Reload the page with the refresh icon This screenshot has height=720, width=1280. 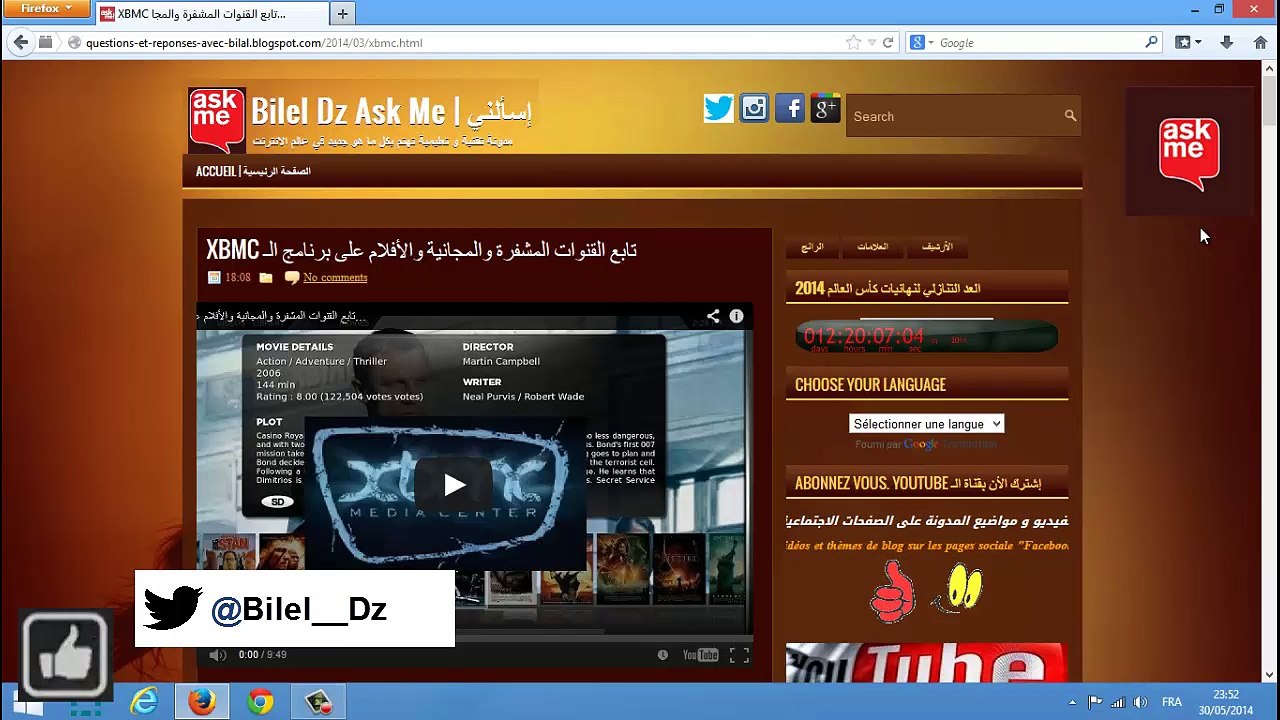tap(887, 43)
